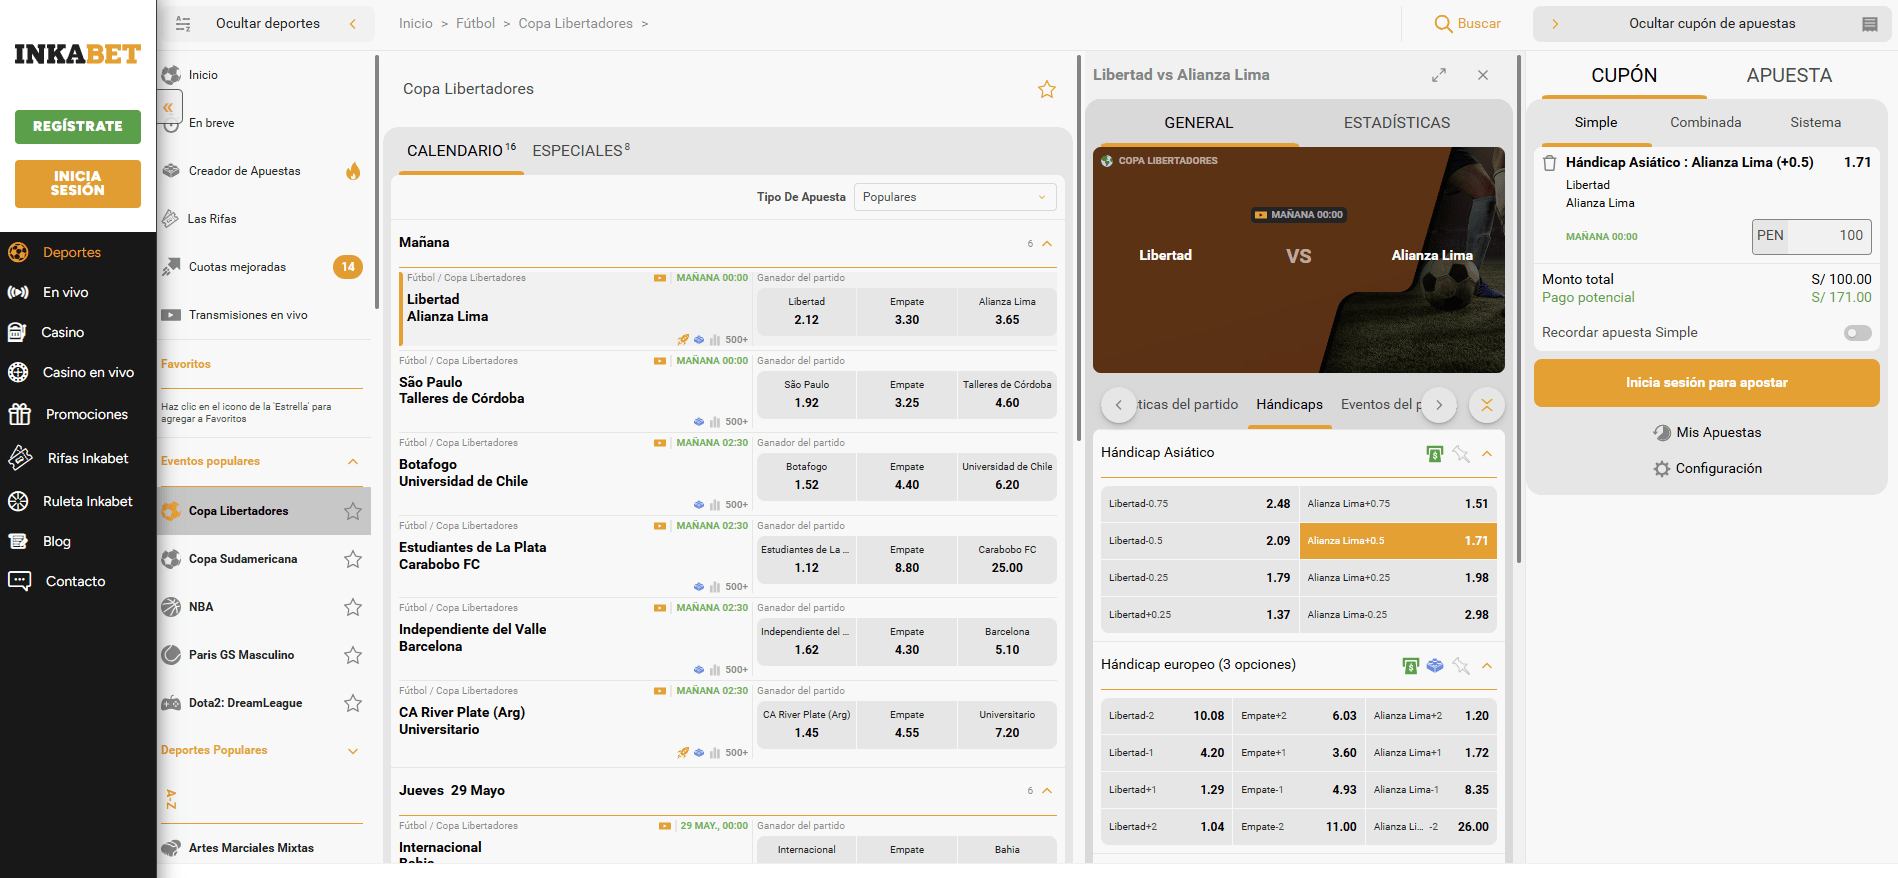Pin the Hándicap Asiático market
This screenshot has height=878, width=1898.
tap(1461, 454)
